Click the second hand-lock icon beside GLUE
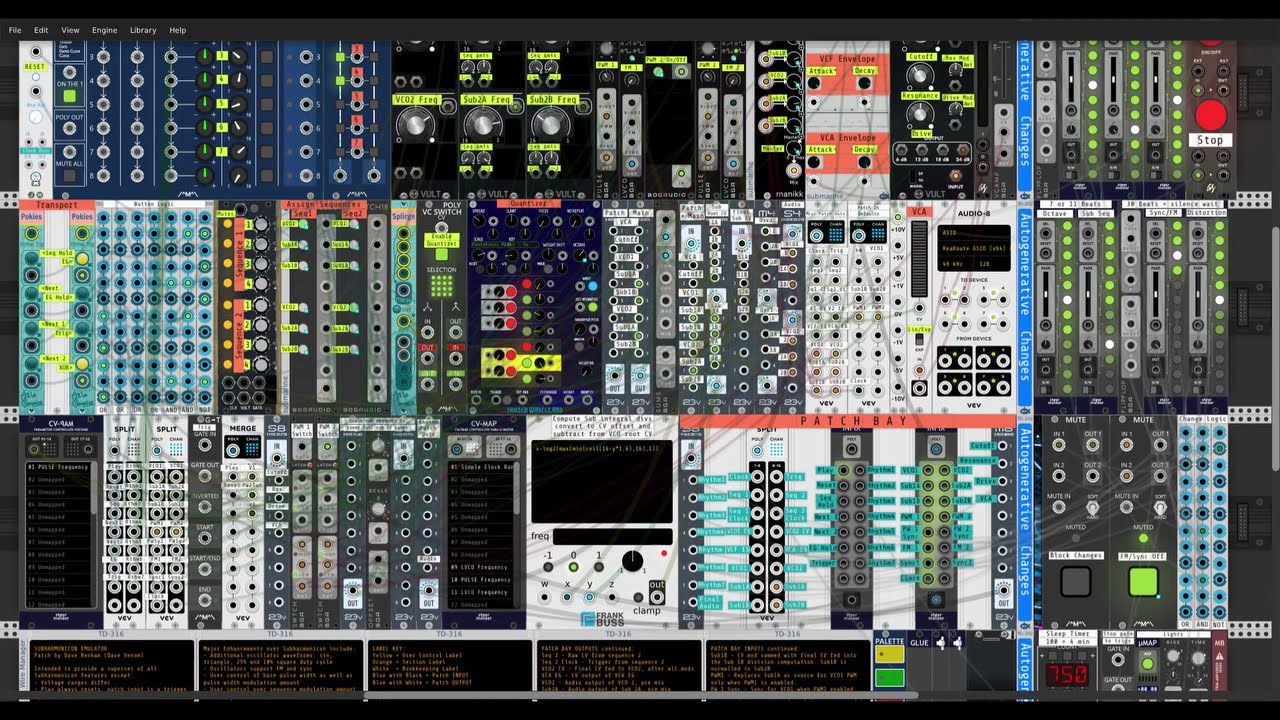The height and width of the screenshot is (720, 1280). (x=958, y=643)
